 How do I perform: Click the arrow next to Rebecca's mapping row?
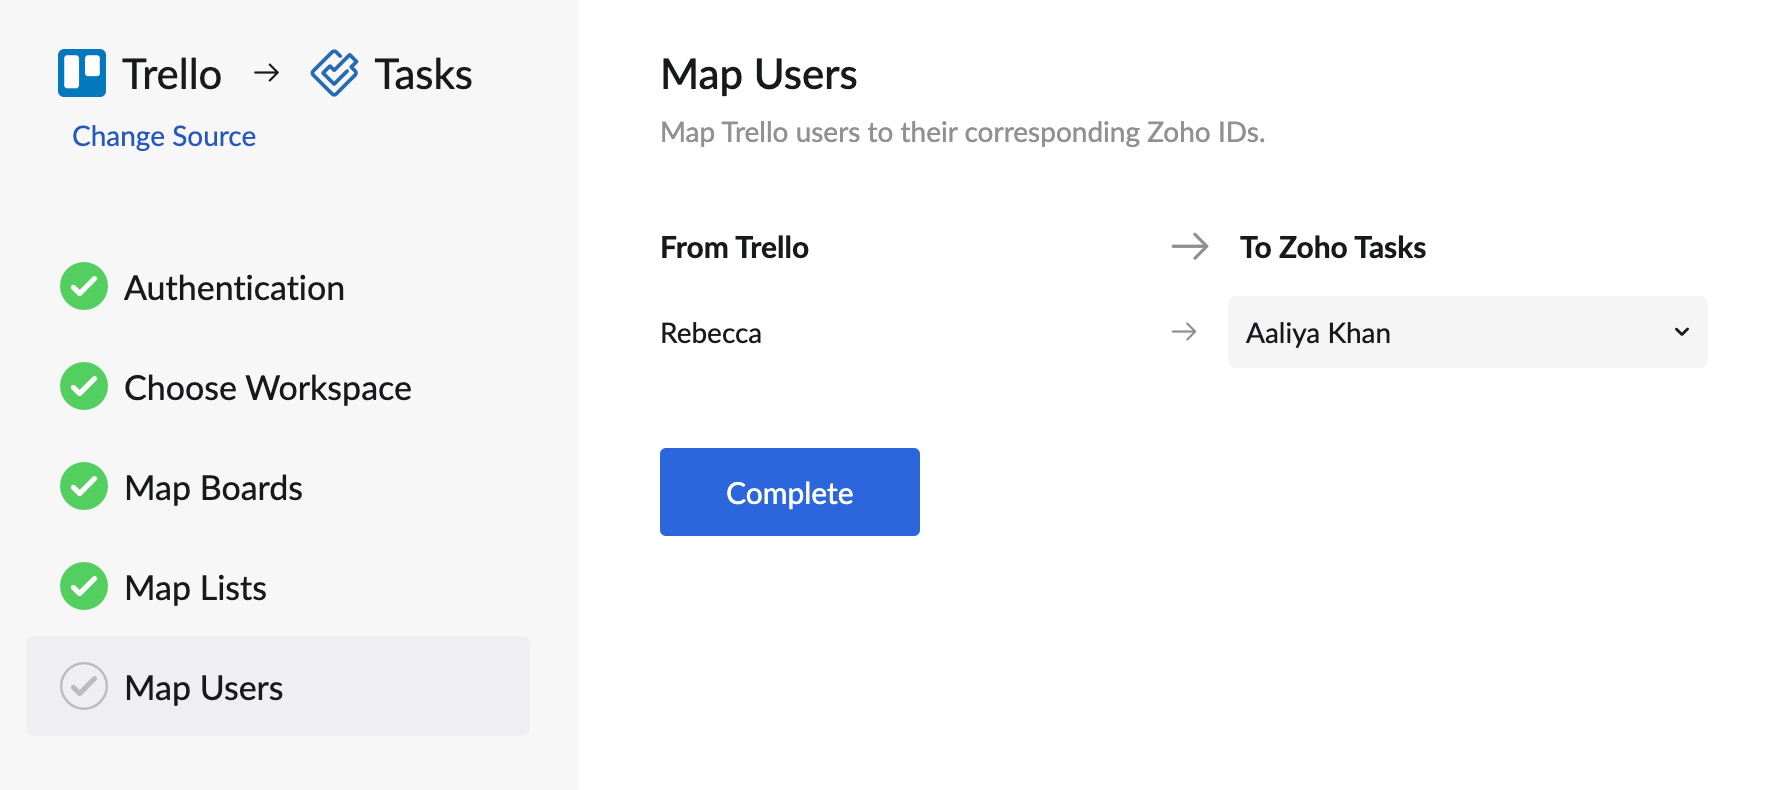(1186, 332)
